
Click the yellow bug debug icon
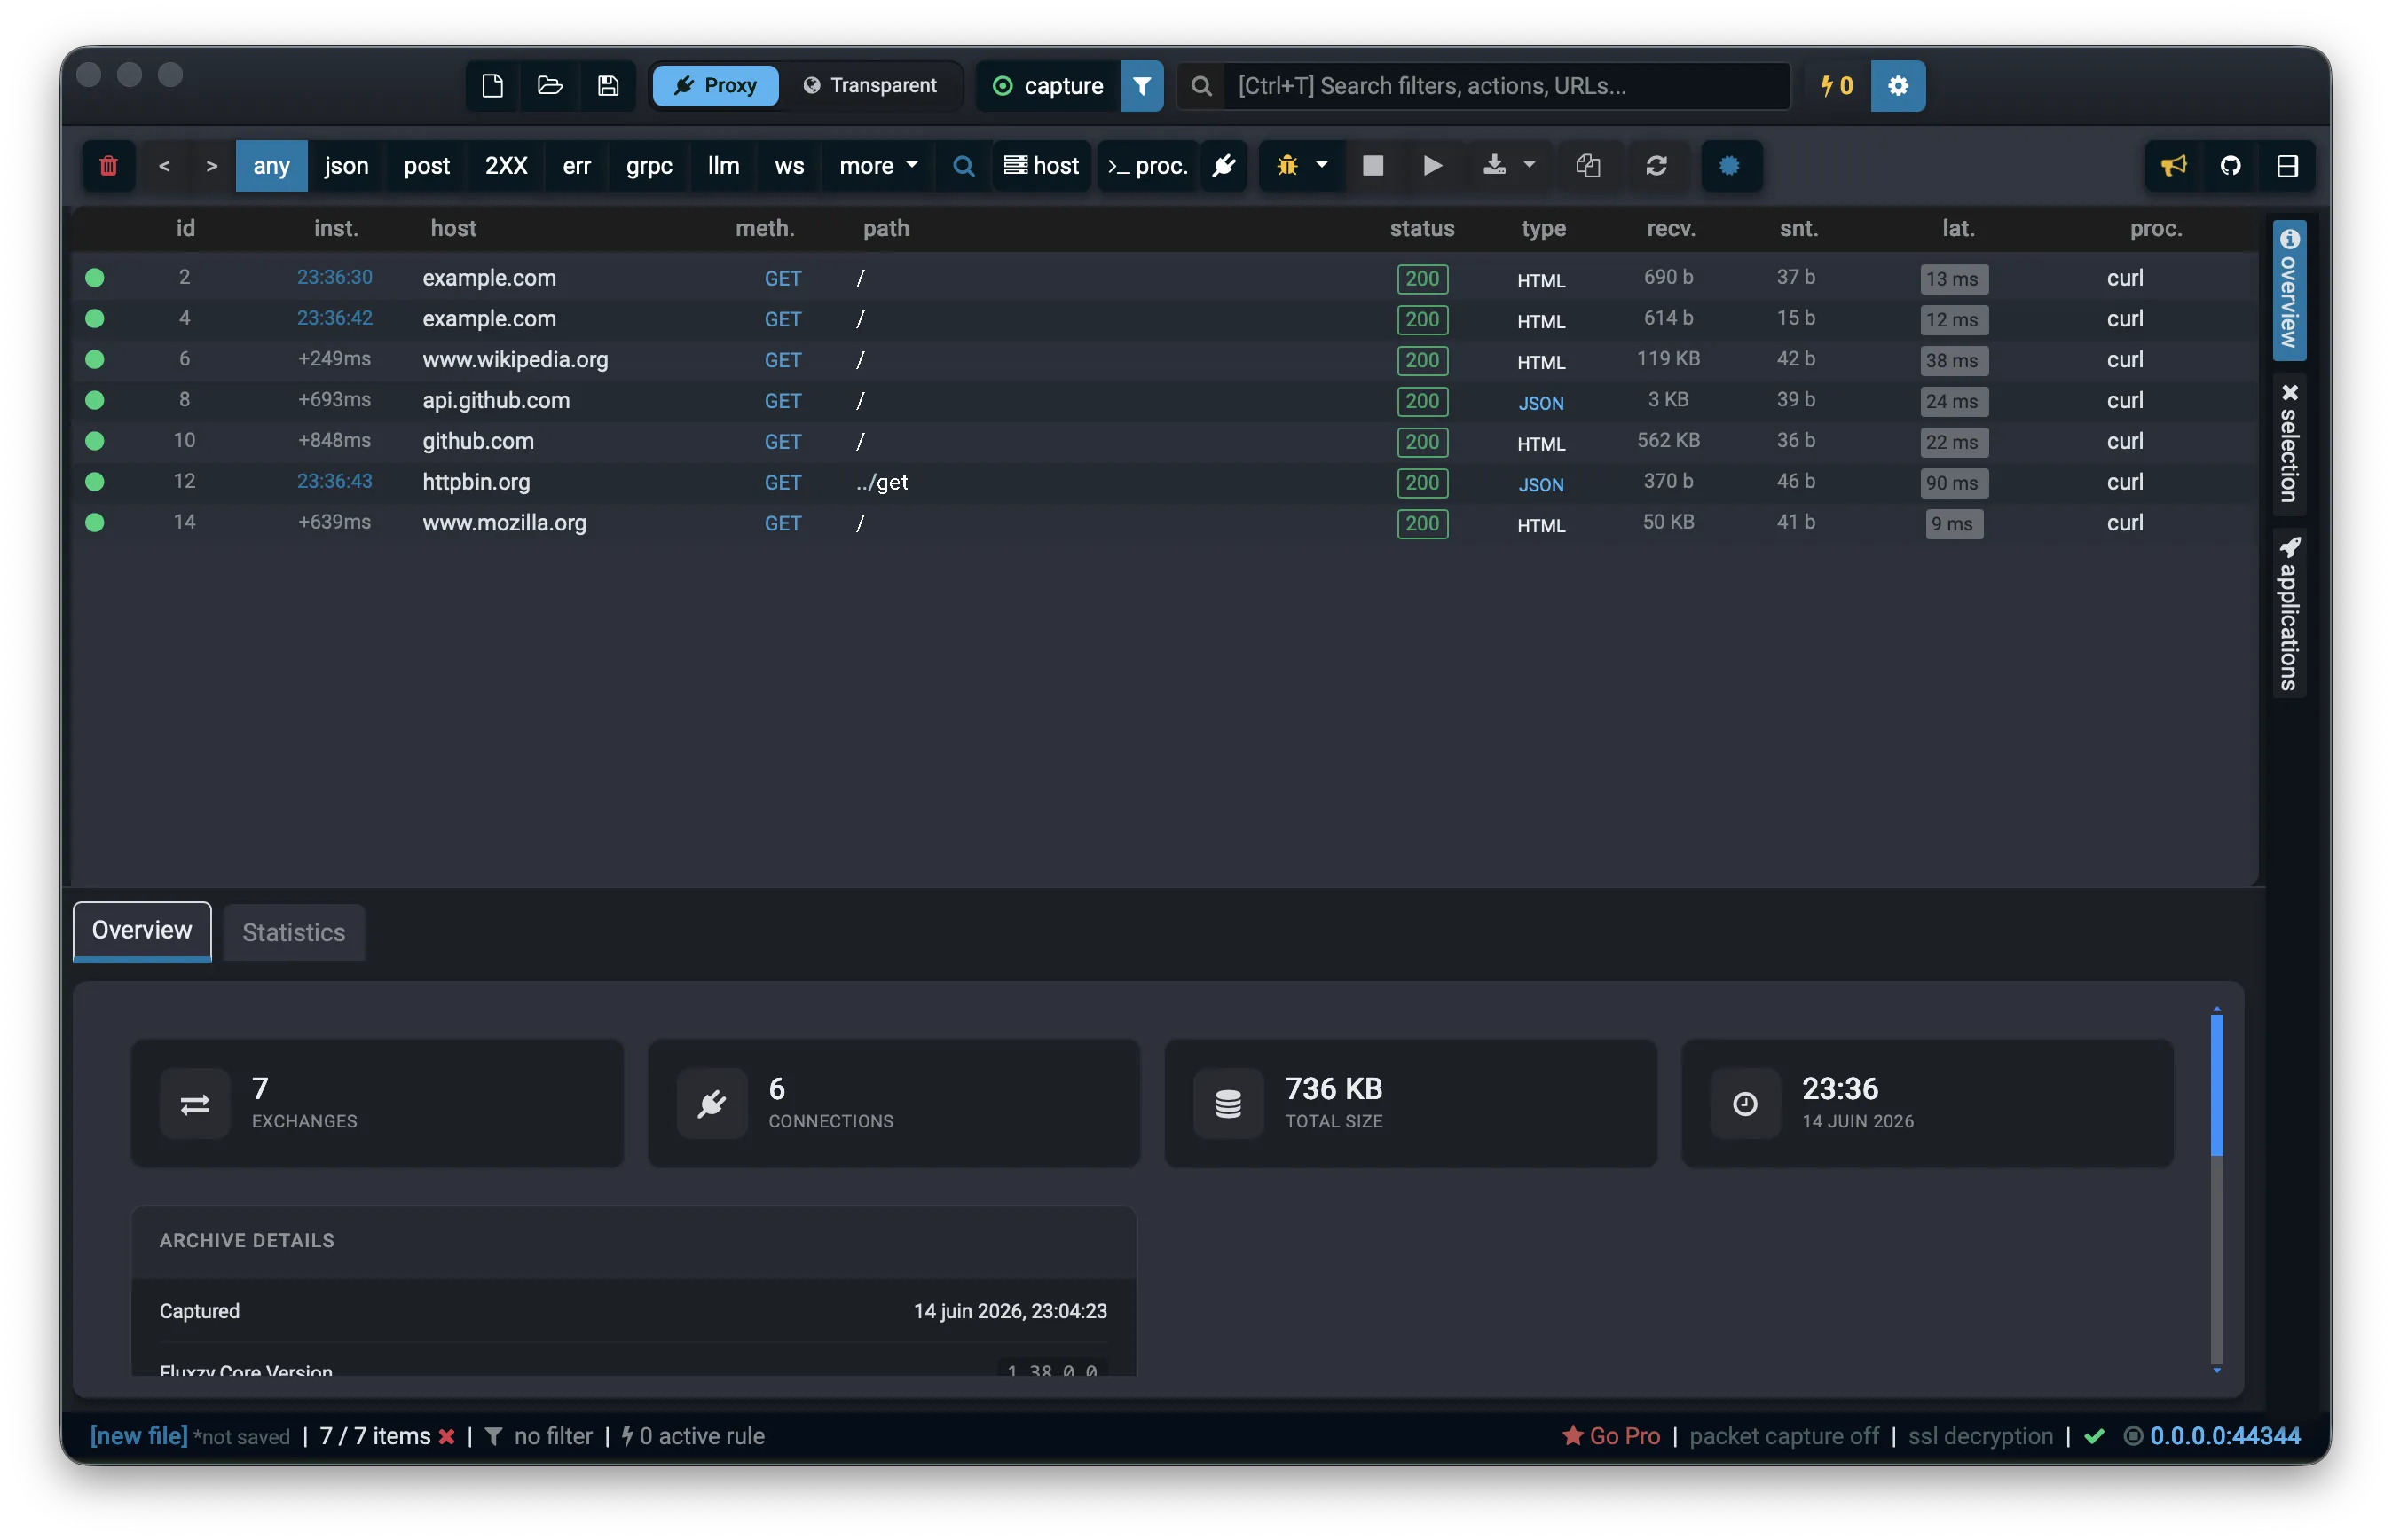click(x=1287, y=166)
